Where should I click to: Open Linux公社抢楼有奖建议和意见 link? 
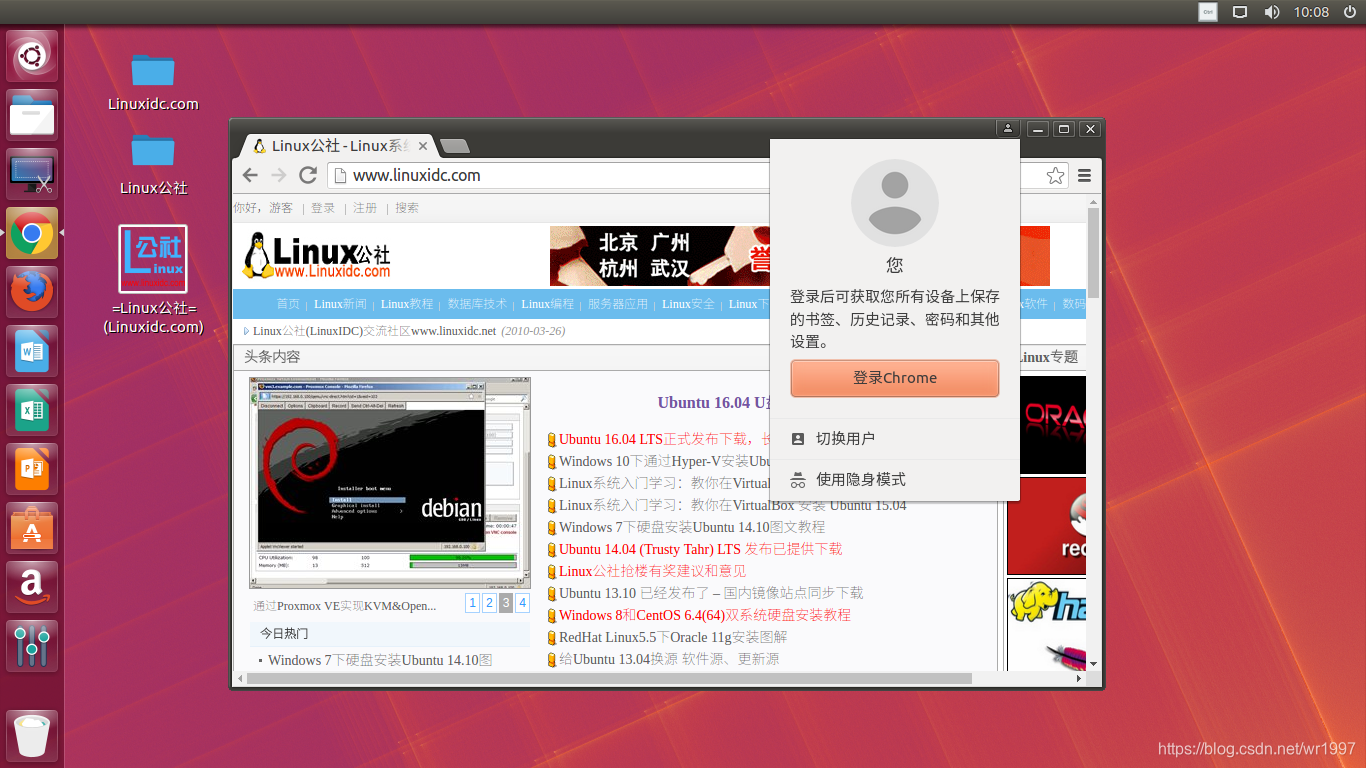click(x=652, y=571)
